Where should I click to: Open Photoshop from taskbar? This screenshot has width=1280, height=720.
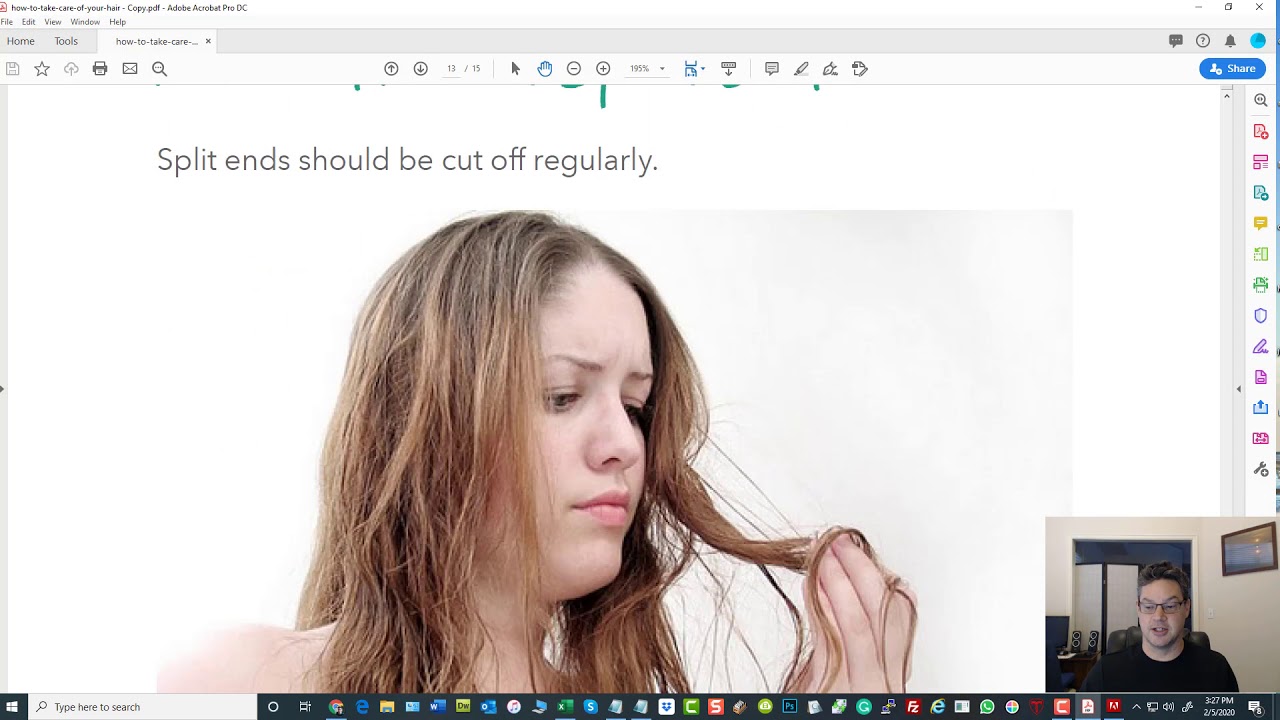coord(790,707)
